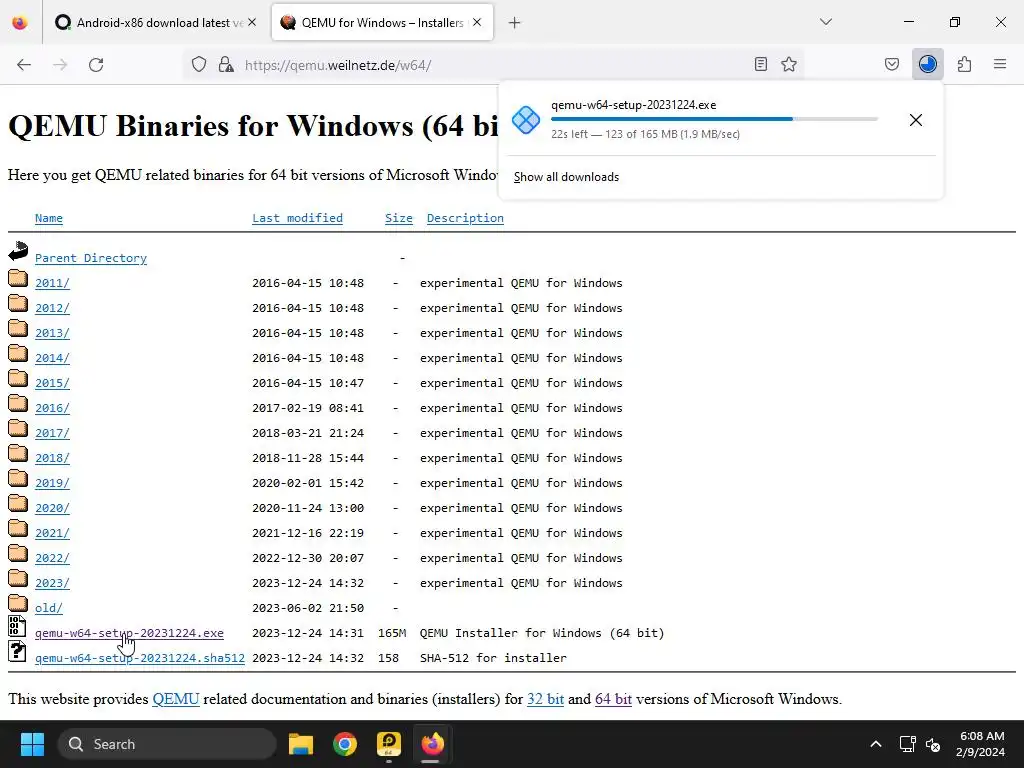The width and height of the screenshot is (1024, 768).
Task: Click Show all downloads
Action: pos(566,177)
